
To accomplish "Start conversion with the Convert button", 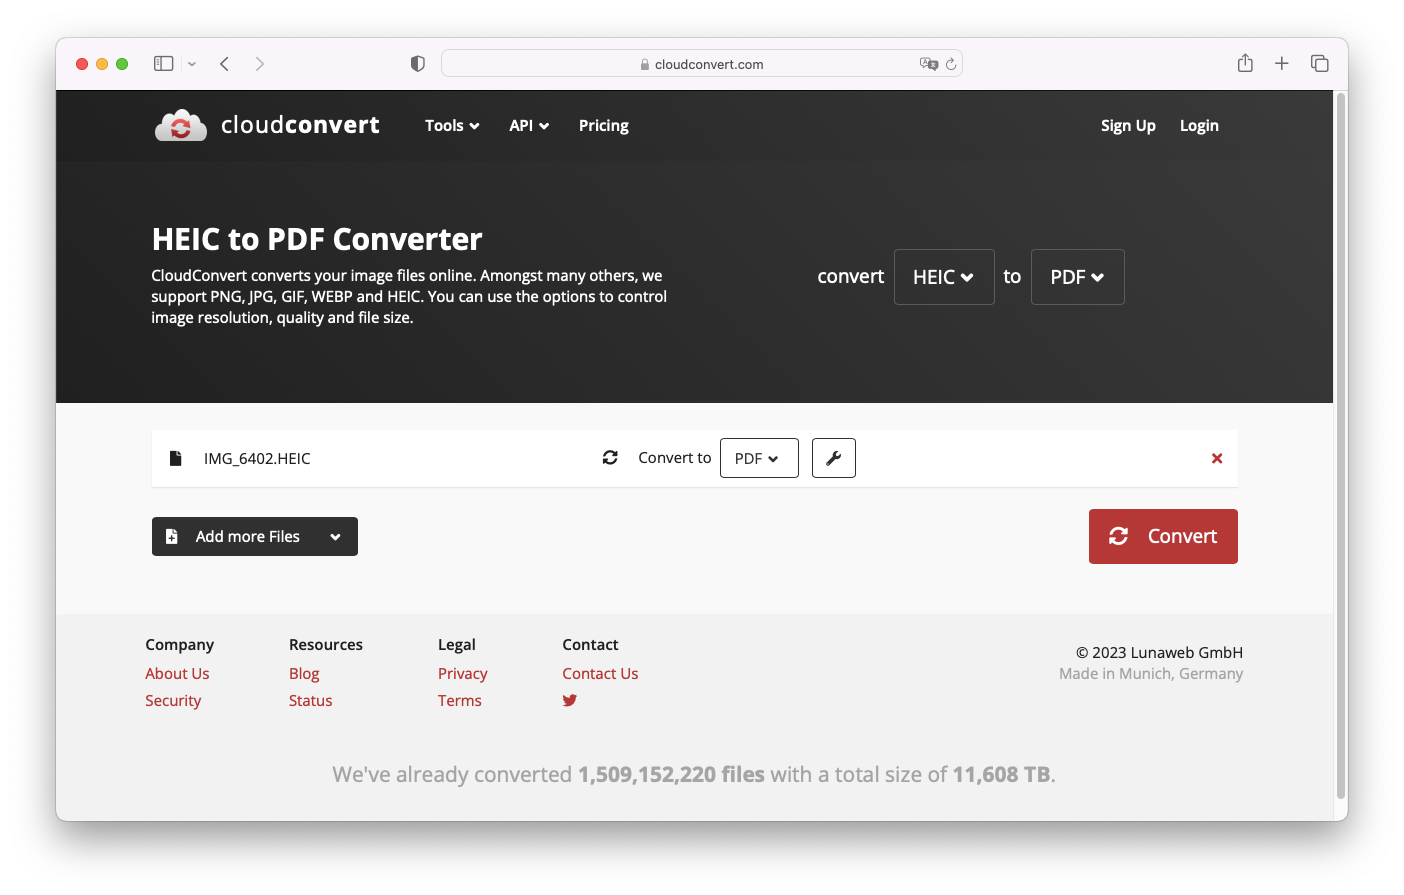I will tap(1163, 536).
